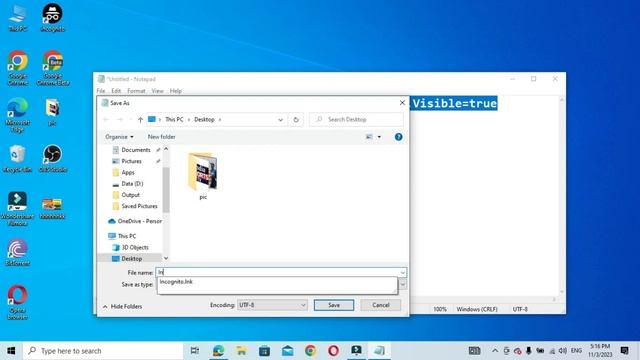Open File Explorer from taskbar
640x360 pixels.
point(241,351)
